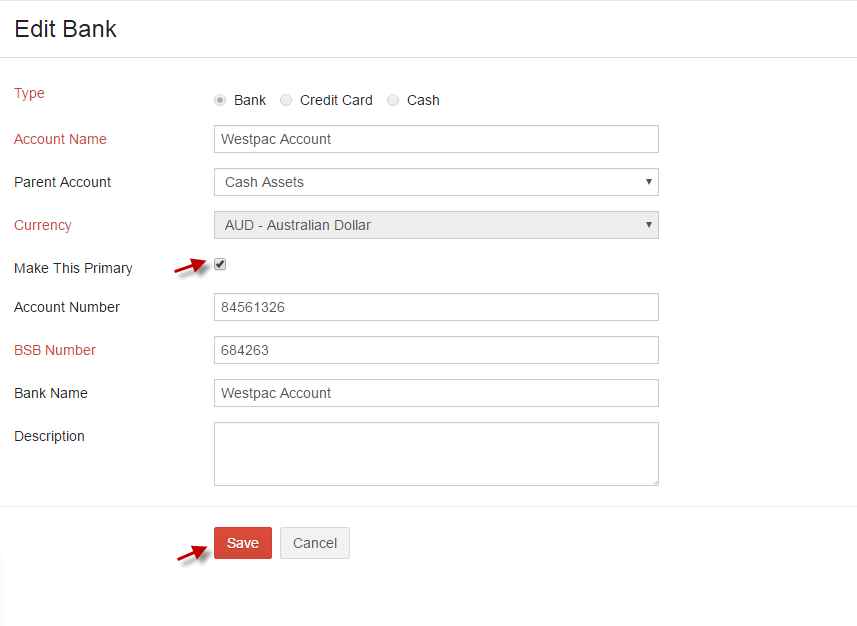
Task: Click inside the Description text area
Action: click(436, 454)
